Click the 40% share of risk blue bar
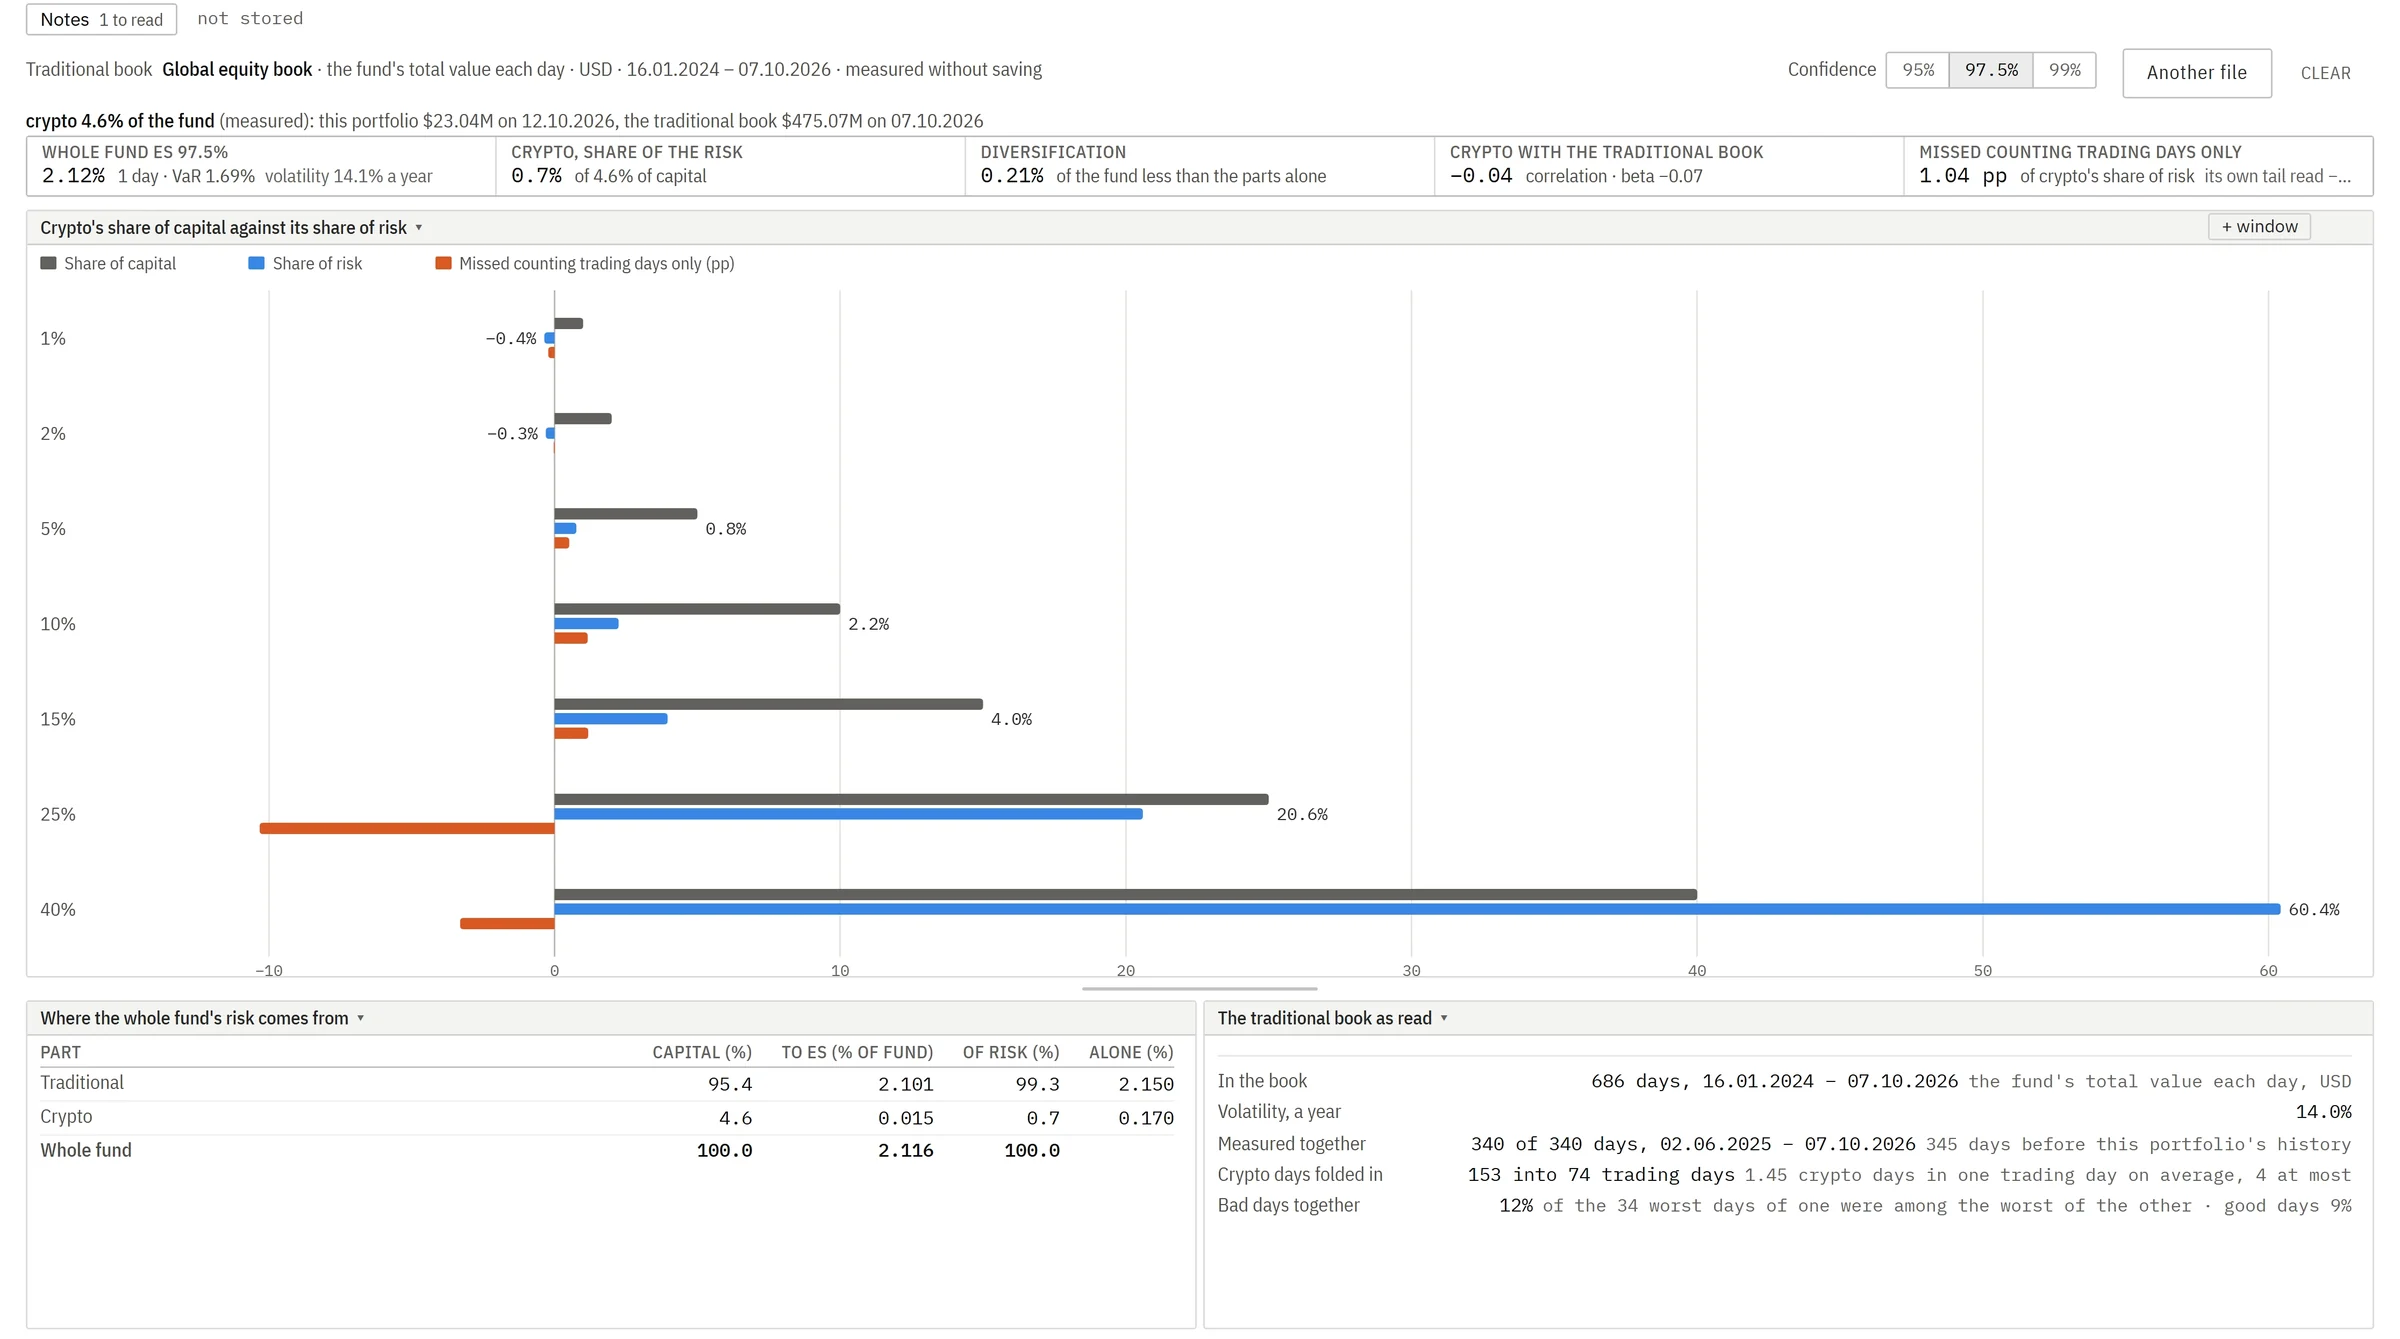Viewport: 2400px width, 1339px height. click(x=1417, y=909)
